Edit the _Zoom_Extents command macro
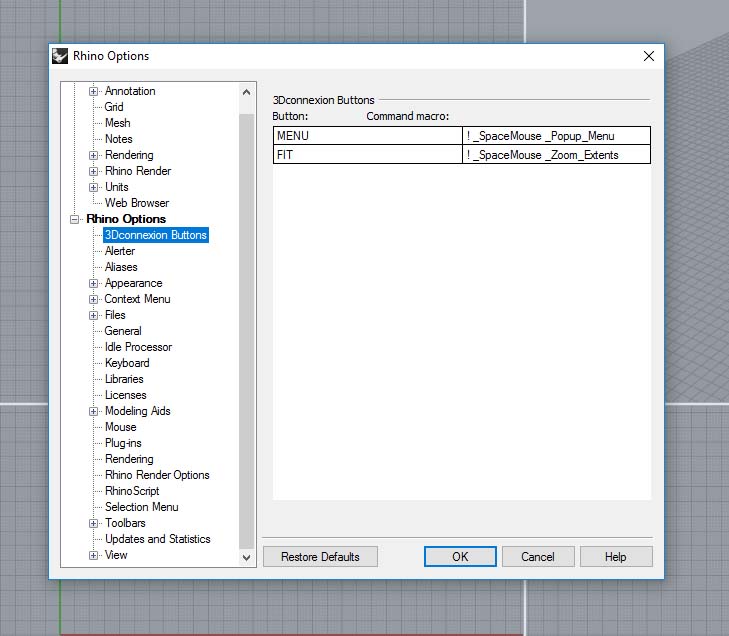The width and height of the screenshot is (729, 636). click(x=557, y=154)
